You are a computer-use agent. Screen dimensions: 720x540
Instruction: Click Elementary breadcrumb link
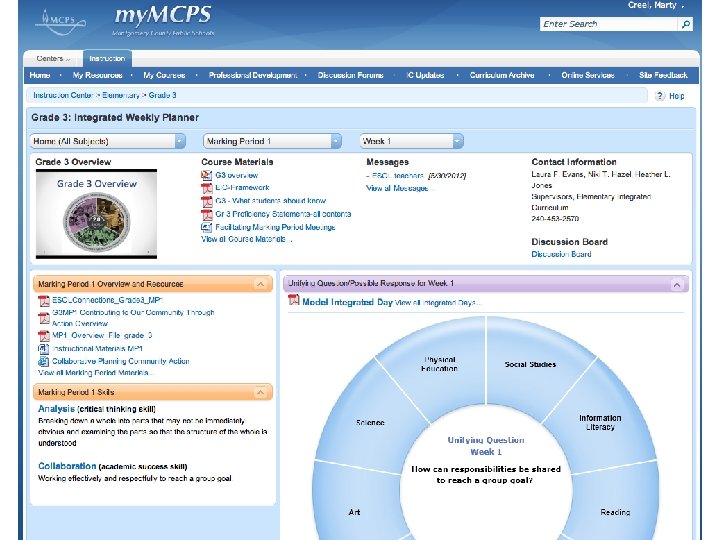coord(121,96)
